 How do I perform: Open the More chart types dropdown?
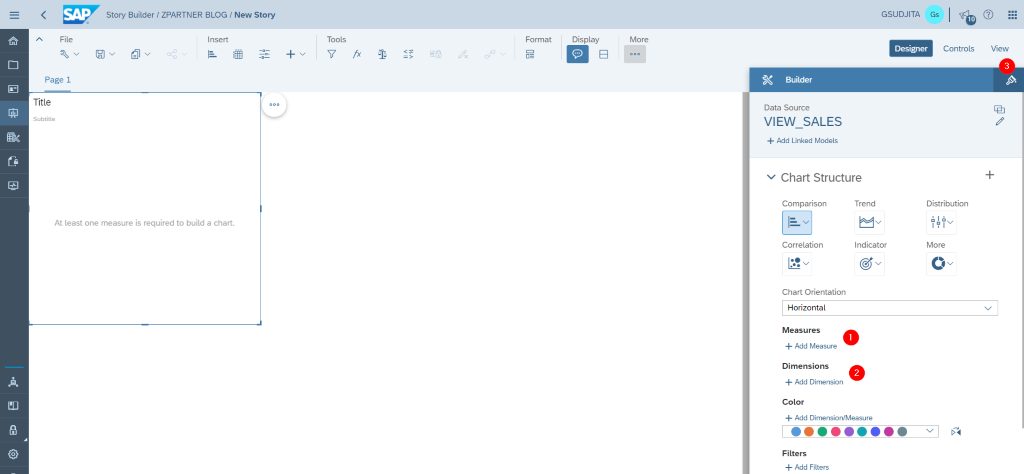tap(941, 264)
